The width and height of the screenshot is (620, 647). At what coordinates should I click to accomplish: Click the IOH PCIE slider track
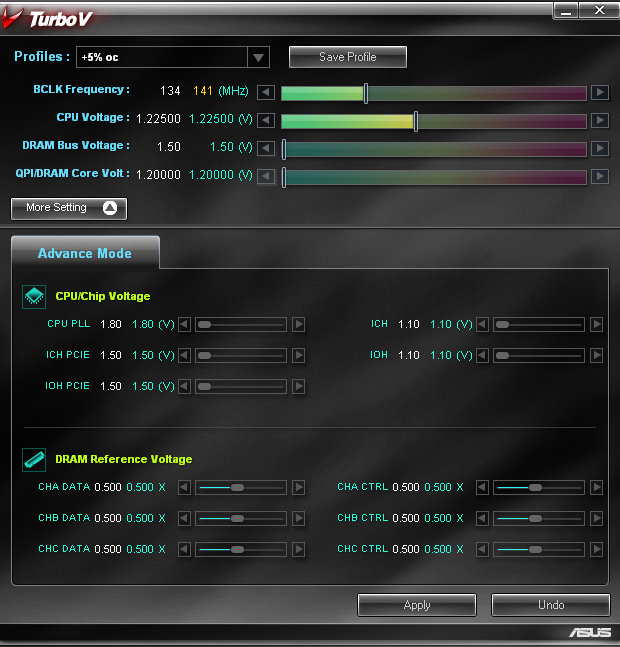coord(241,386)
